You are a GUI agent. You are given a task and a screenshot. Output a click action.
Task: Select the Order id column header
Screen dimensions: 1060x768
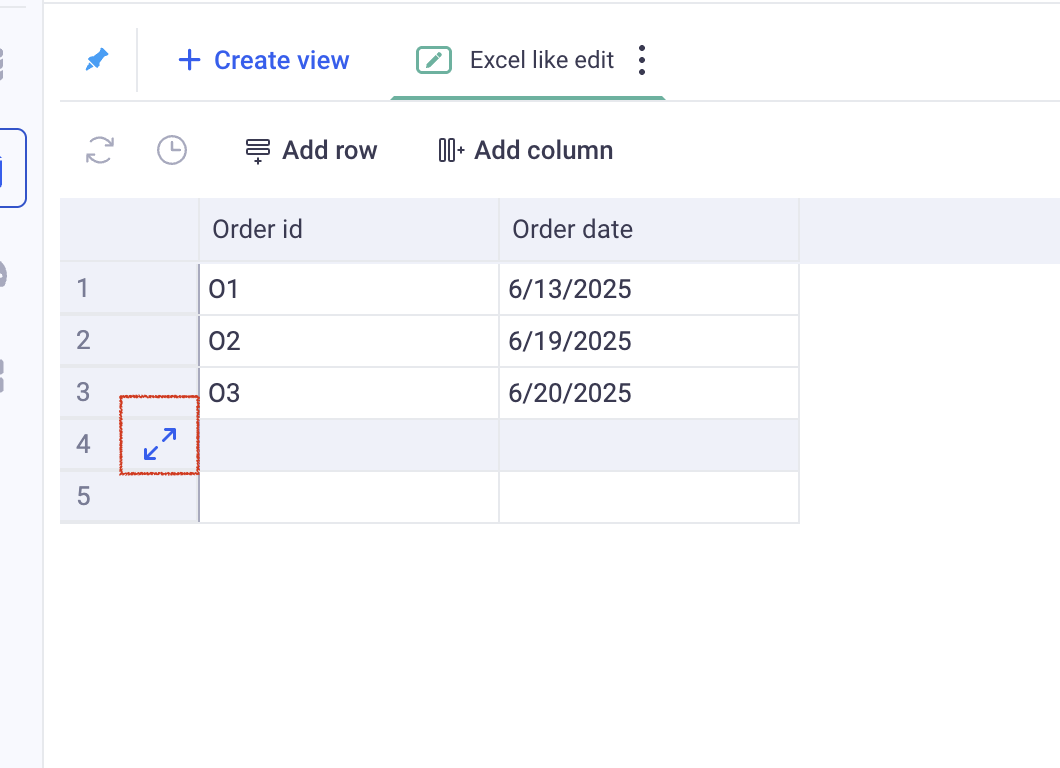(x=349, y=229)
